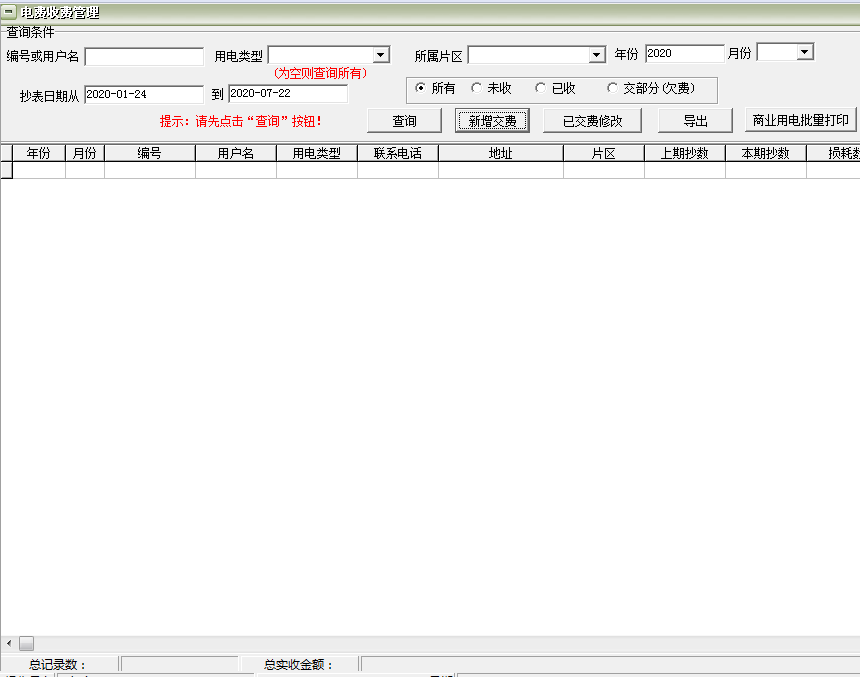Image resolution: width=860 pixels, height=677 pixels.
Task: Click the 导出 button
Action: (695, 121)
